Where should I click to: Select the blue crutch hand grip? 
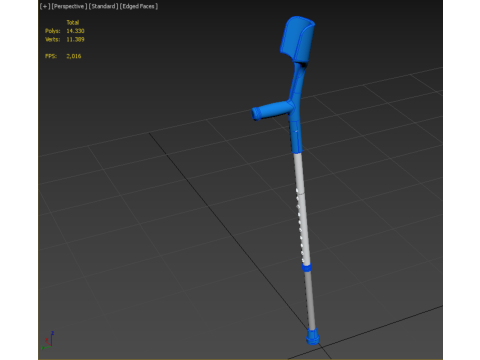tap(271, 111)
